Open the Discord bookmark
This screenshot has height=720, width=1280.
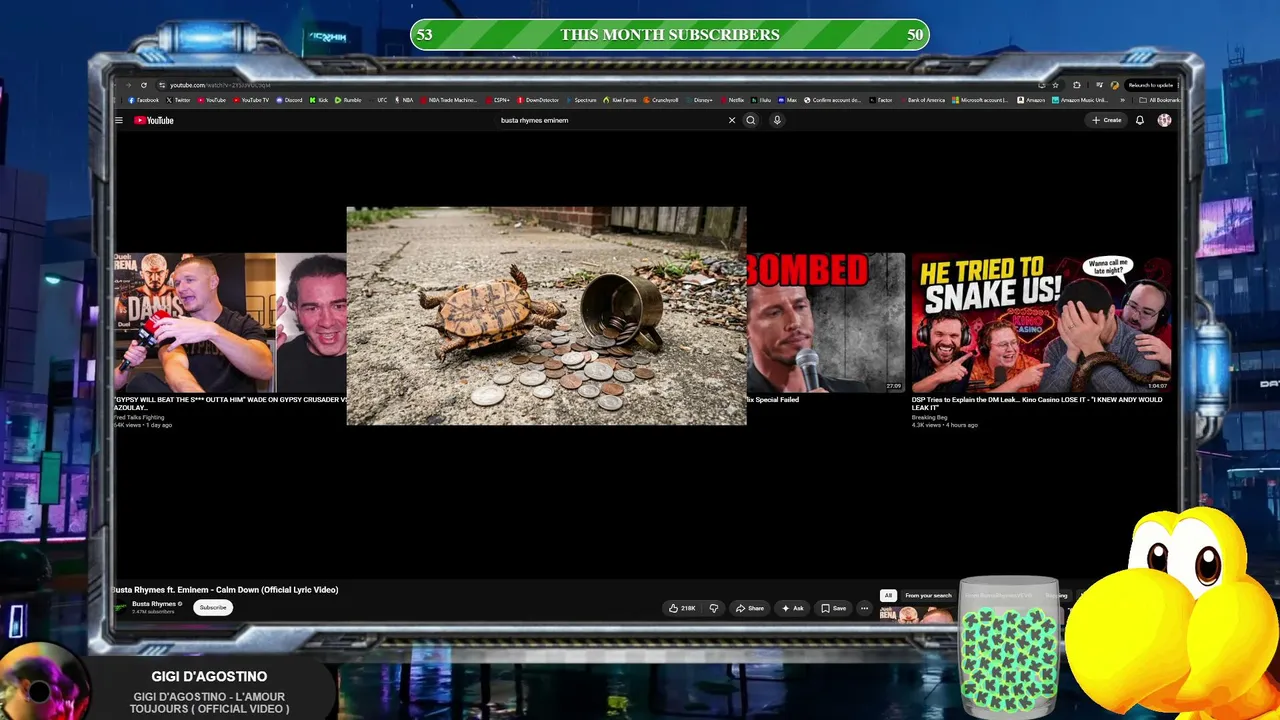[290, 100]
